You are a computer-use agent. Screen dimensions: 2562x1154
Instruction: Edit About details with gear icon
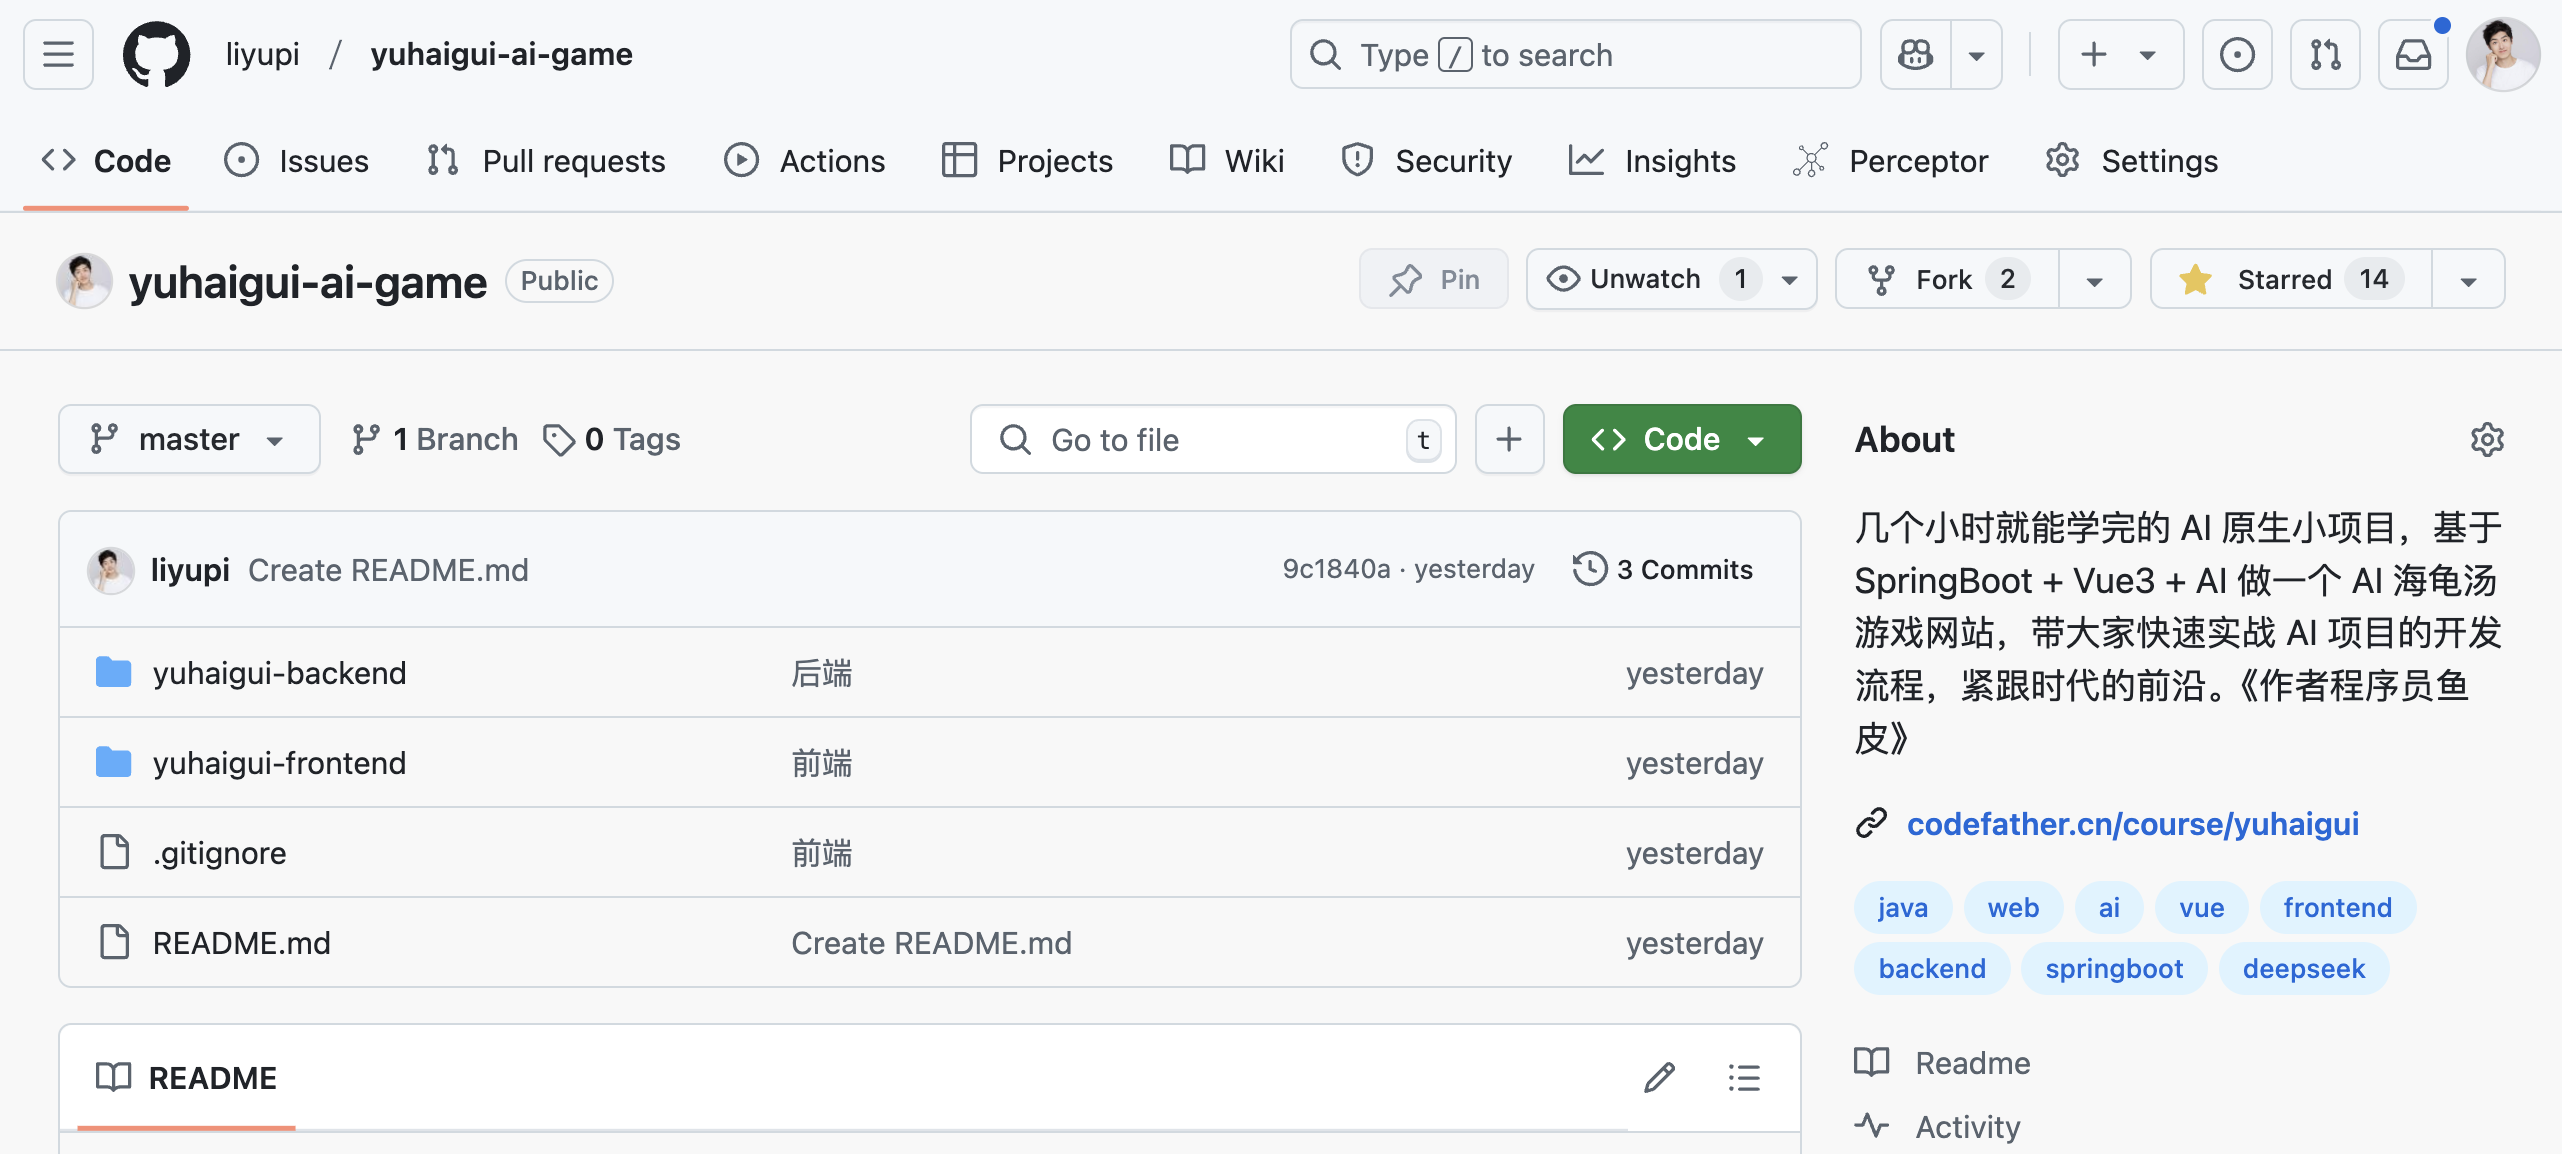point(2487,439)
